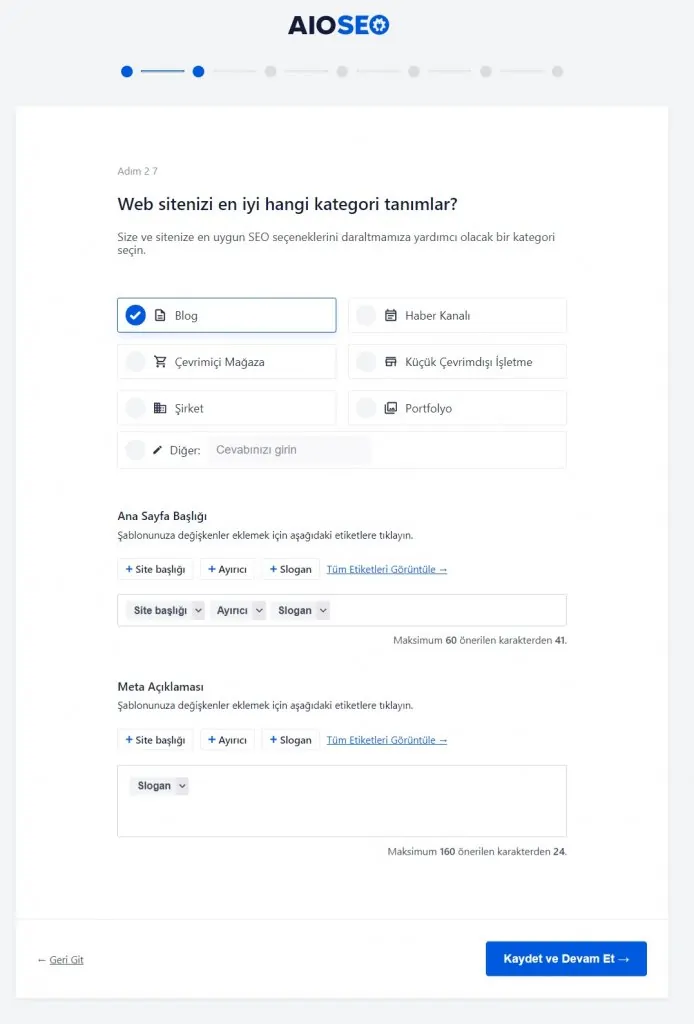
Task: Click the Haber Kanalı calendar icon
Action: (391, 316)
